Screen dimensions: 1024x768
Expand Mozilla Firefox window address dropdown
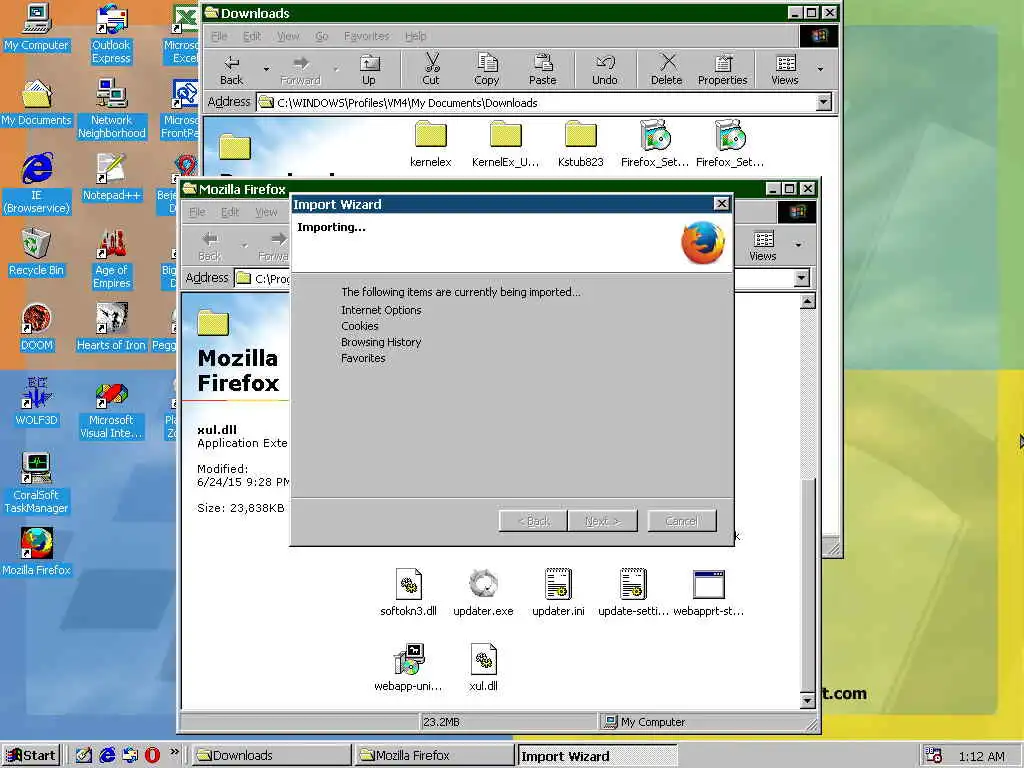(802, 278)
